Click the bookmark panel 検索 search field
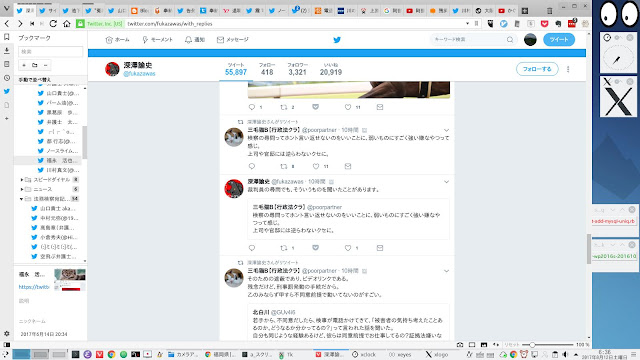640x360 pixels. [51, 51]
